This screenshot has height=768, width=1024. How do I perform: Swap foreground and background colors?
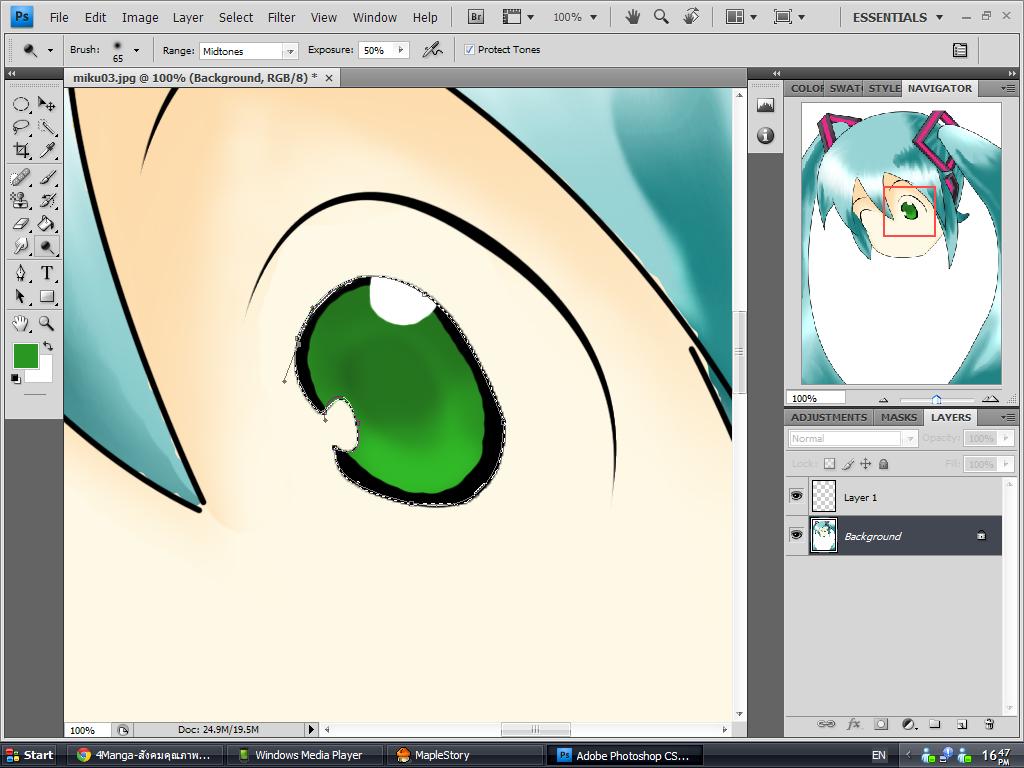pyautogui.click(x=48, y=346)
